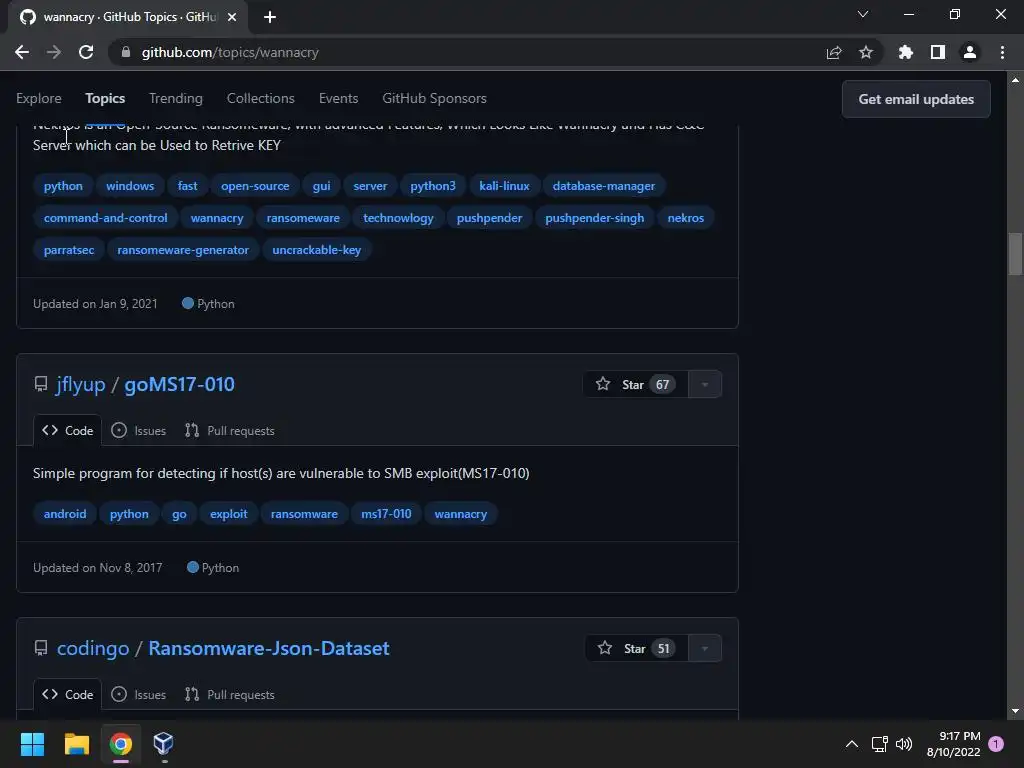Viewport: 1024px width, 768px height.
Task: Star the codingo Ransomware-Json-Dataset repository
Action: pos(637,648)
